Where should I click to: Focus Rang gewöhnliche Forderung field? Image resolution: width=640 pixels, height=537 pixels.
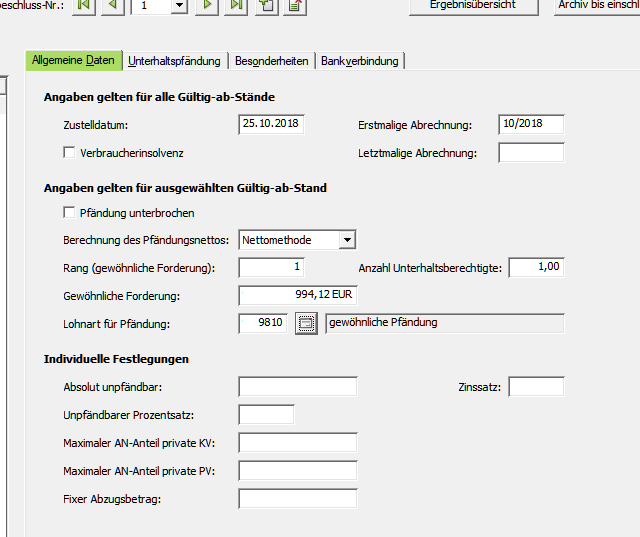[x=271, y=267]
